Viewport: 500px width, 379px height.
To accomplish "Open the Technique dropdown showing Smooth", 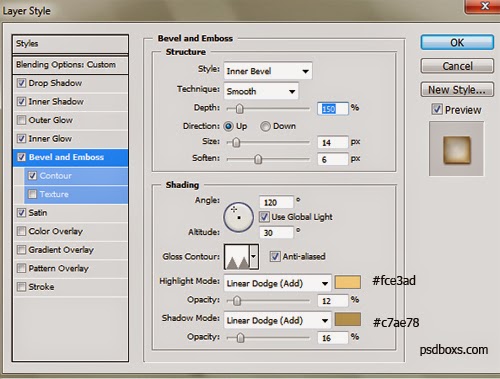I will (x=261, y=91).
